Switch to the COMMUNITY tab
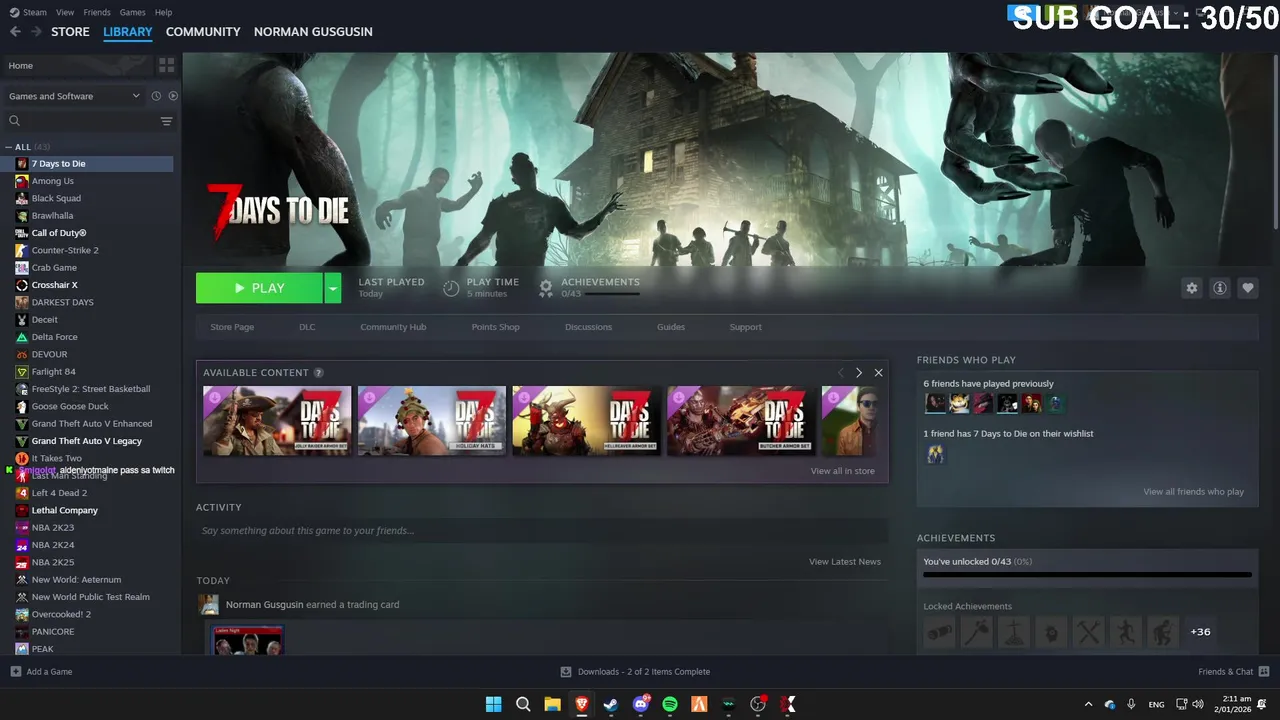The height and width of the screenshot is (720, 1280). click(203, 32)
